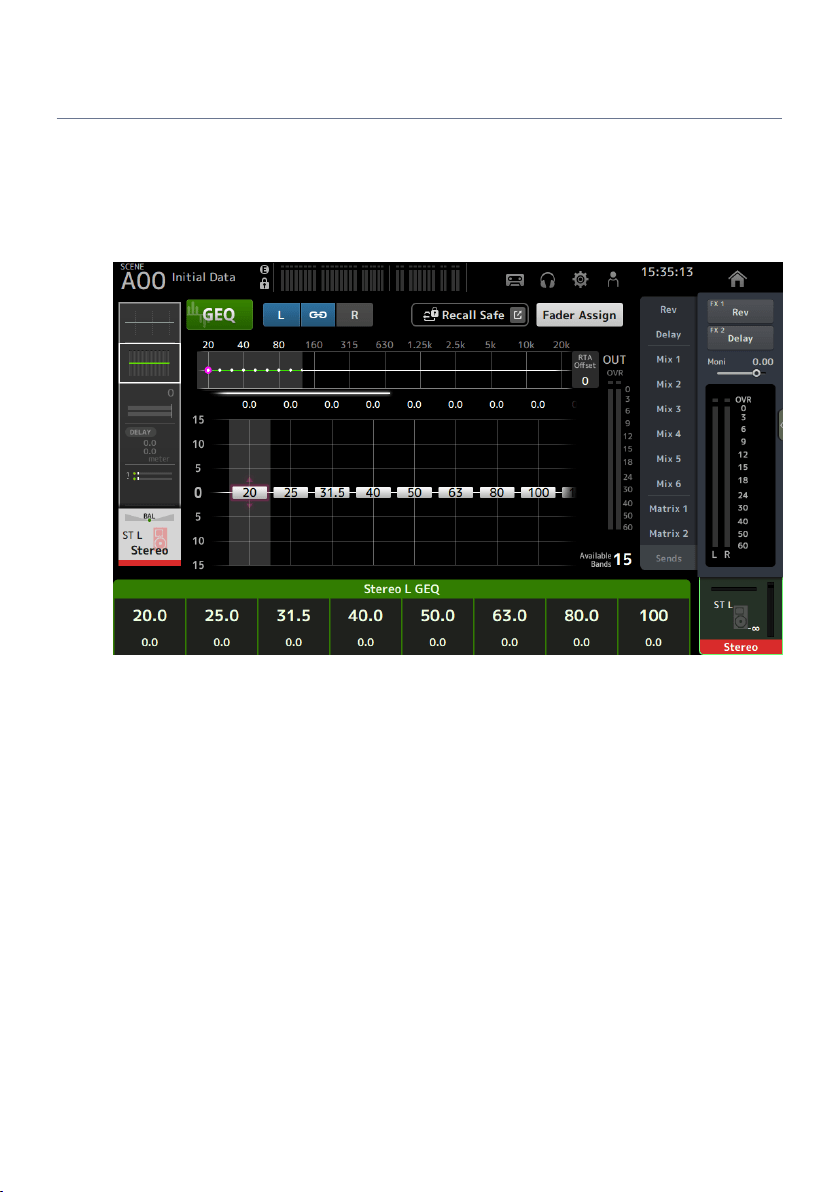Open the setup gear icon

[580, 279]
